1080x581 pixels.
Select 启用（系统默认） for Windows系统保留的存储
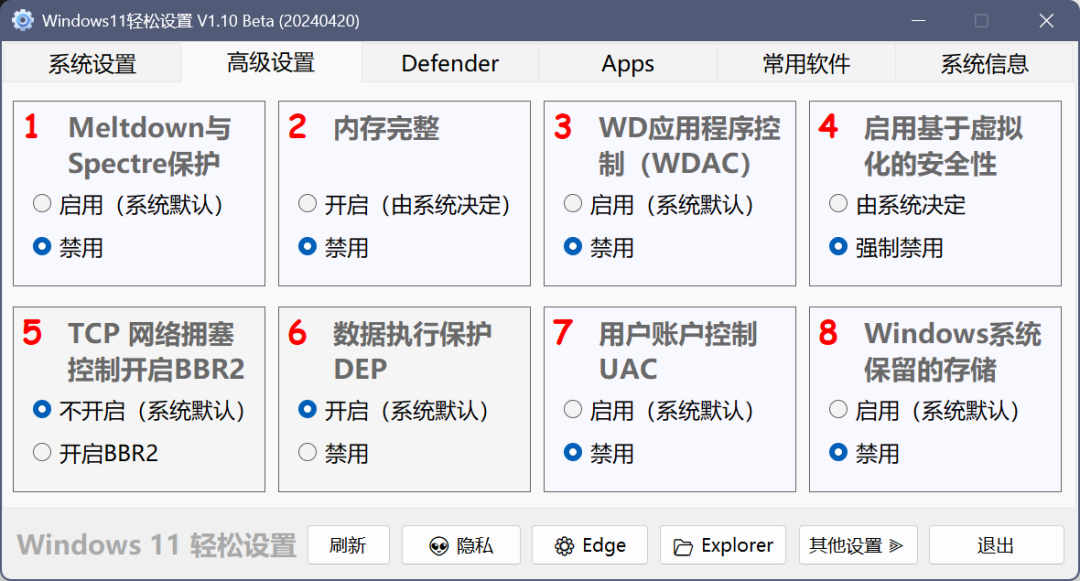coord(838,410)
